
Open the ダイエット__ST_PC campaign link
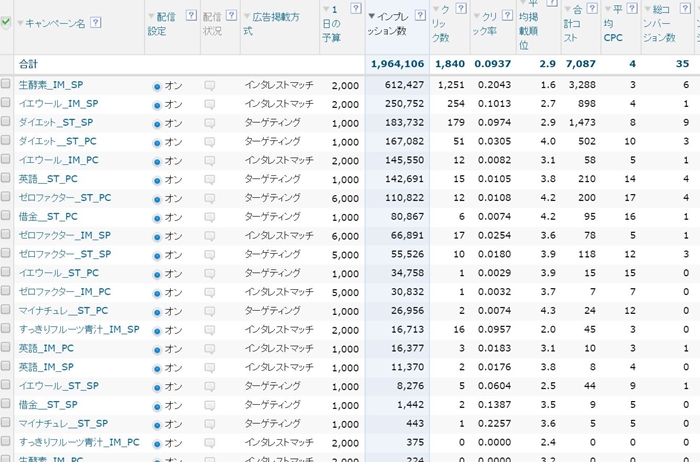[58, 141]
